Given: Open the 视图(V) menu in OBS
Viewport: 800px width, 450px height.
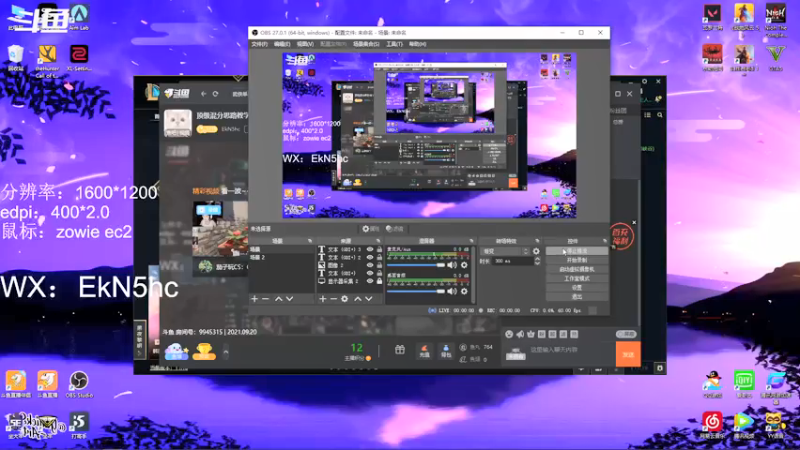Looking at the screenshot, I should 305,44.
